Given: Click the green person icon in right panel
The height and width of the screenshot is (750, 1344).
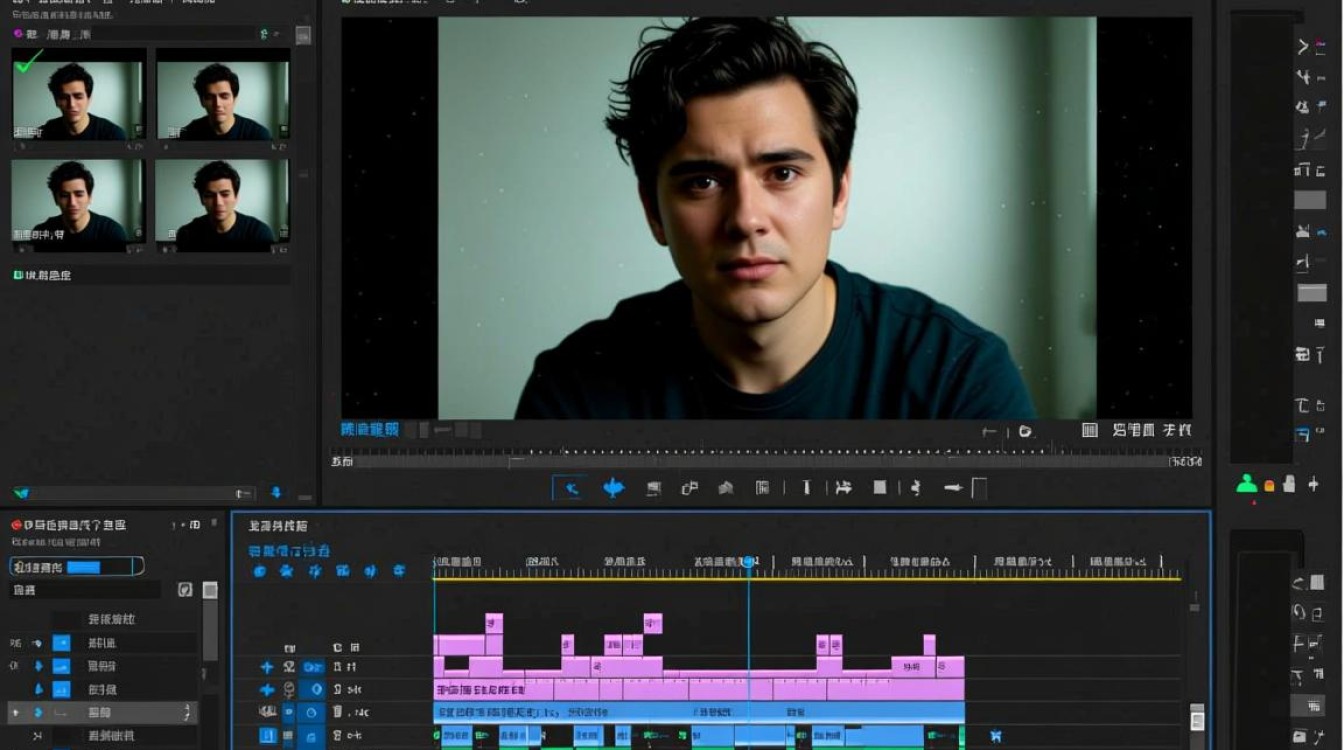Looking at the screenshot, I should (x=1246, y=484).
